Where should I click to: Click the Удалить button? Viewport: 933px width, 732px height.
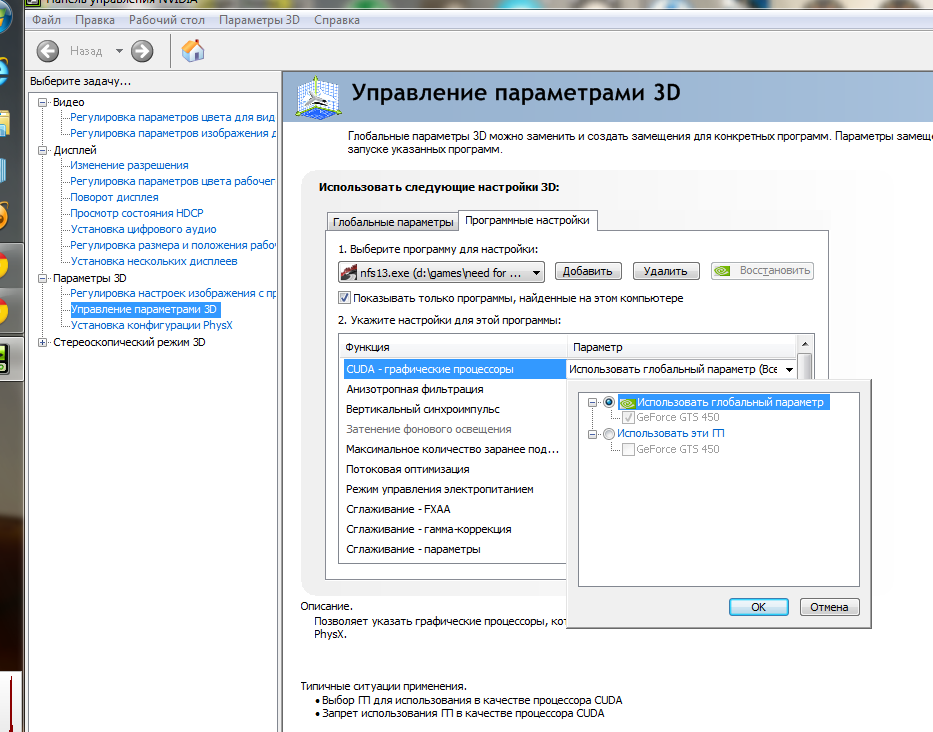pyautogui.click(x=665, y=271)
